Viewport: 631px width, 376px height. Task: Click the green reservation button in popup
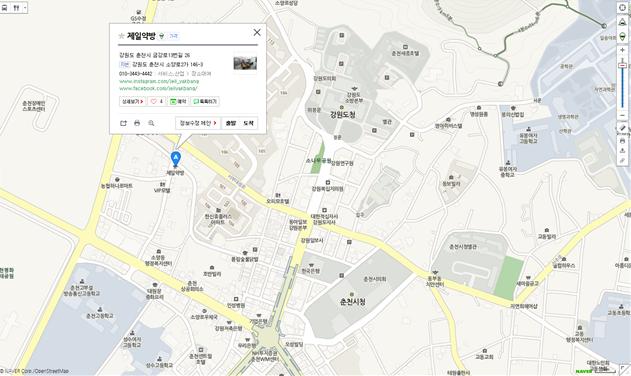(178, 101)
